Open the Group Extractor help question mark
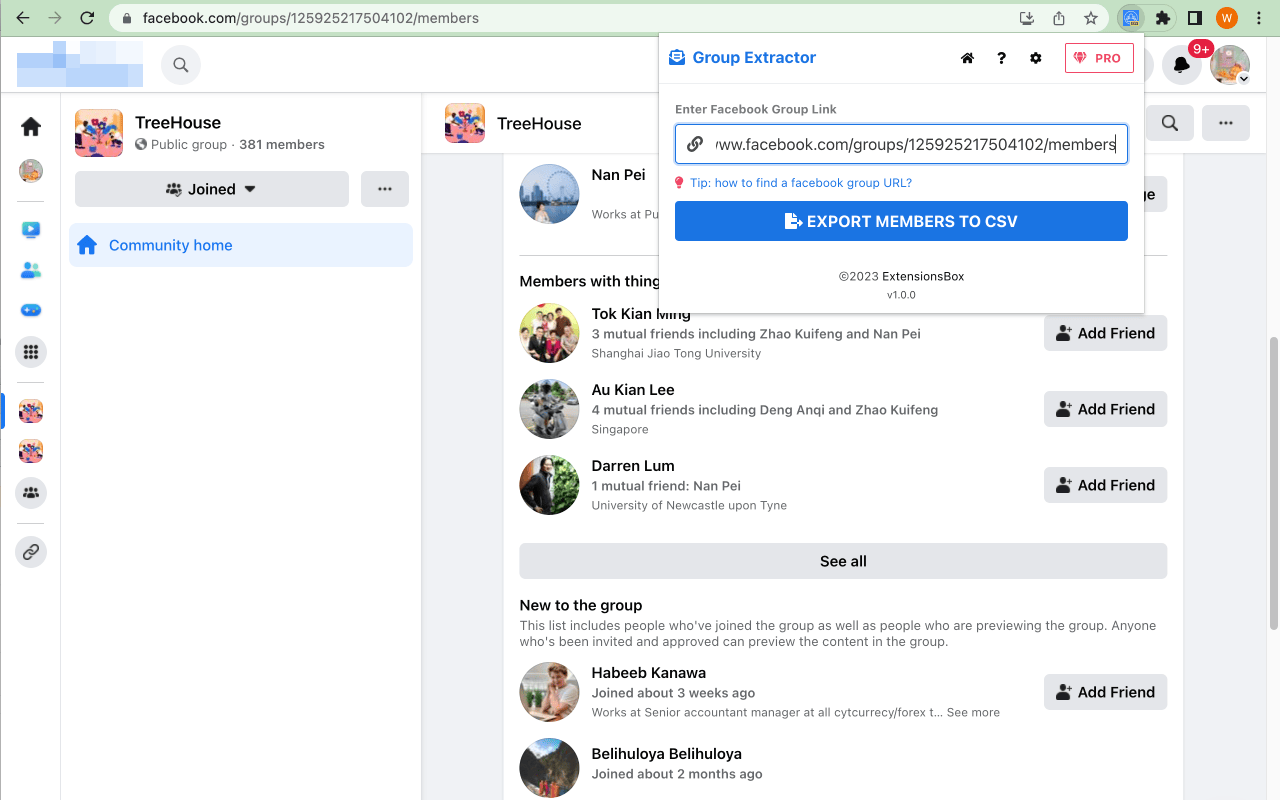Image resolution: width=1280 pixels, height=800 pixels. [1001, 58]
